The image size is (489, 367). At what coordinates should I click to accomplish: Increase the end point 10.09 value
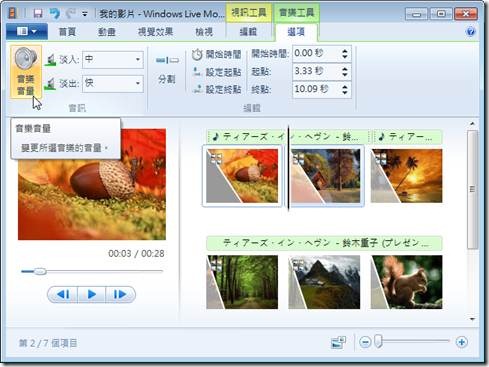(x=345, y=86)
